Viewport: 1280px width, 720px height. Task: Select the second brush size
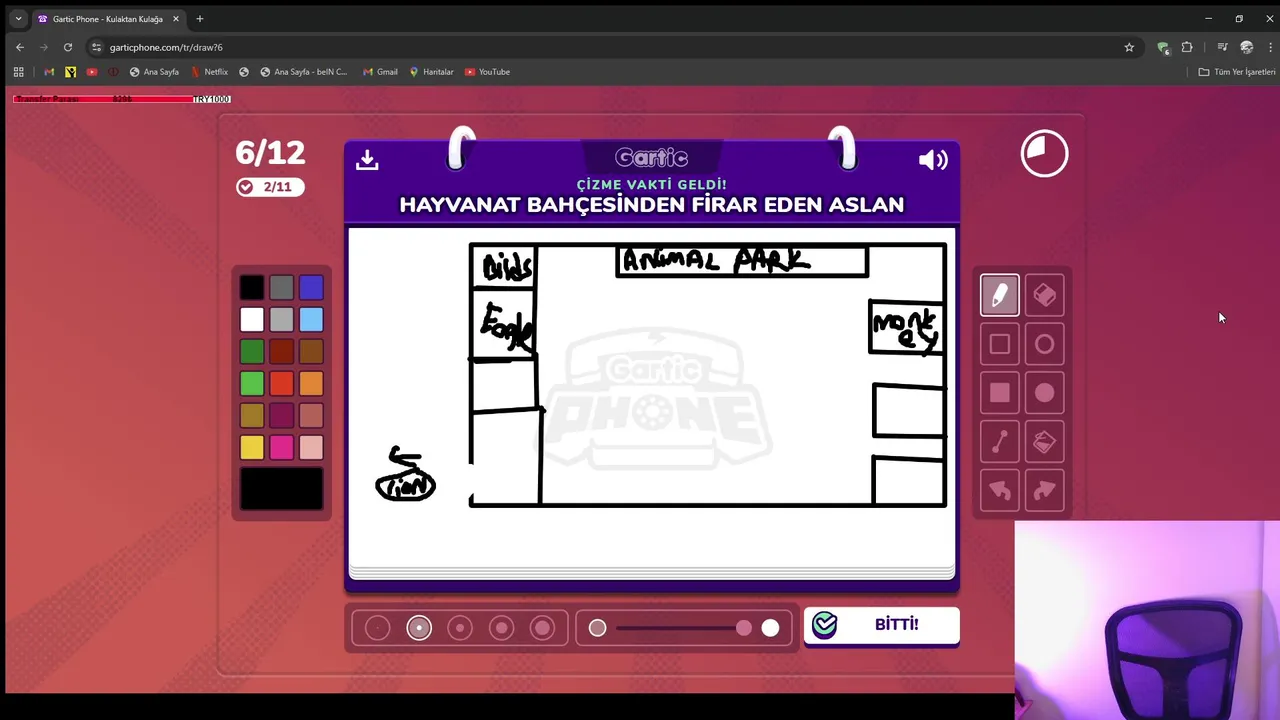click(x=419, y=628)
